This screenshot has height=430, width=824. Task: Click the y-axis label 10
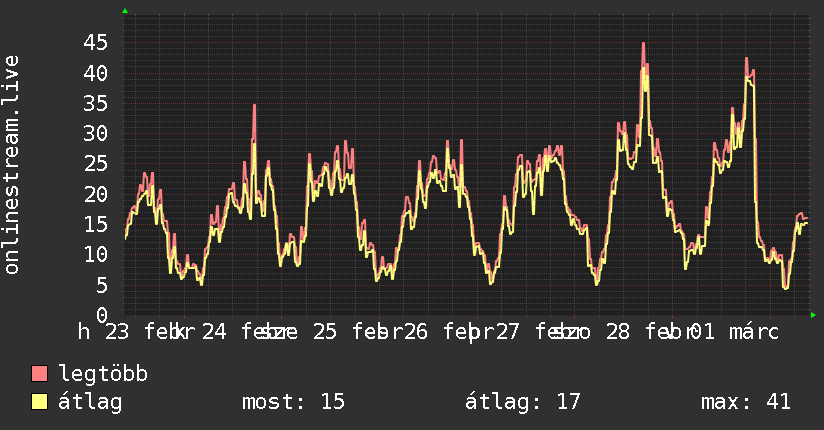(x=96, y=255)
